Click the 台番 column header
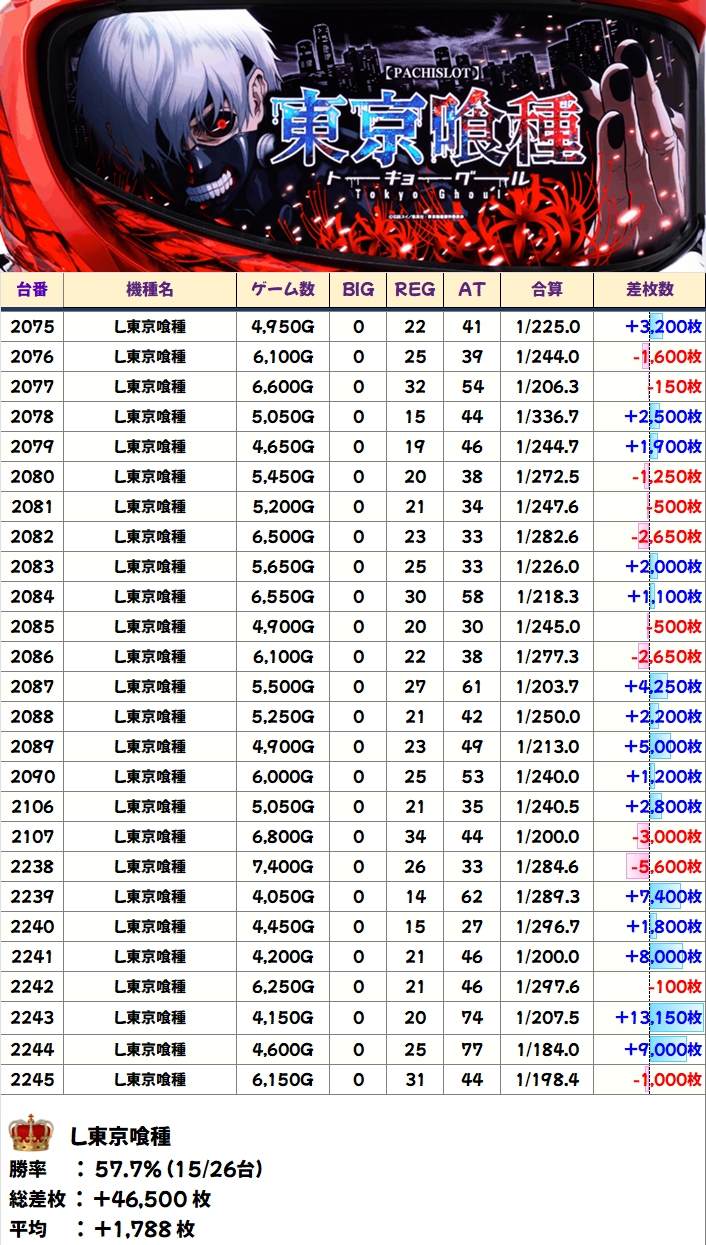The image size is (706, 1245). tap(32, 289)
